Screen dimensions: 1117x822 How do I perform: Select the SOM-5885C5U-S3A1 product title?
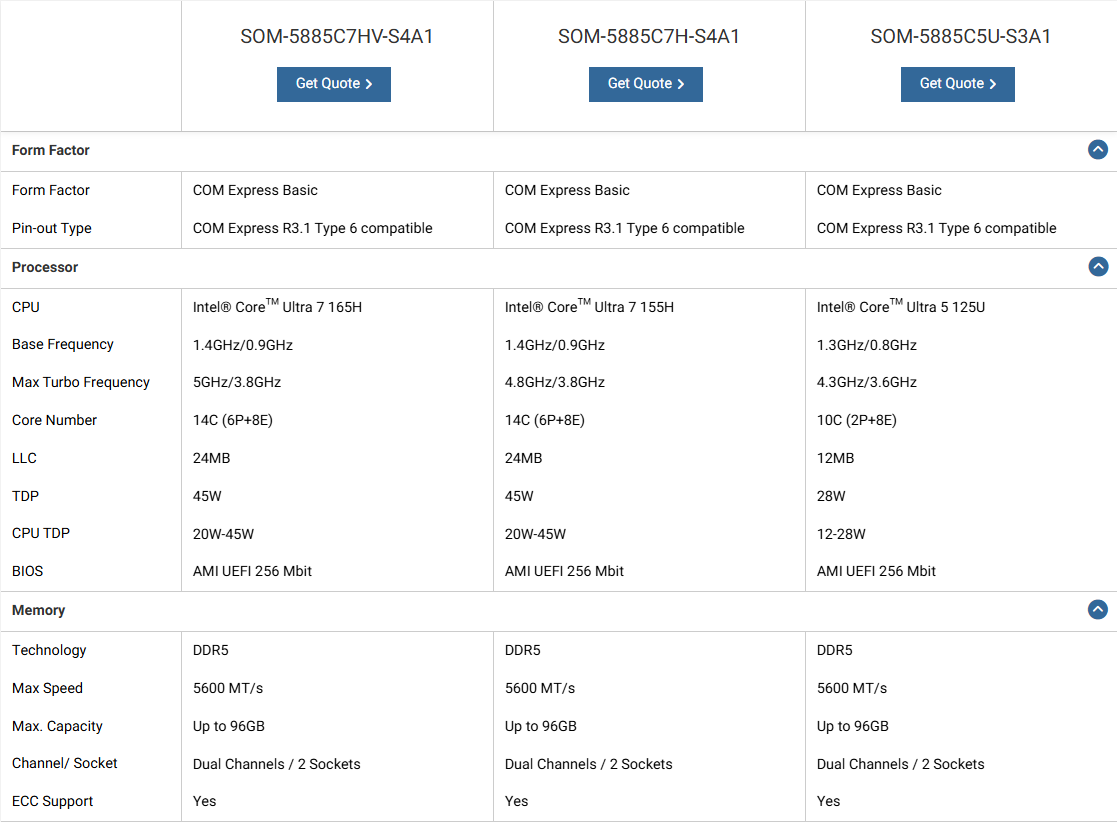click(961, 36)
